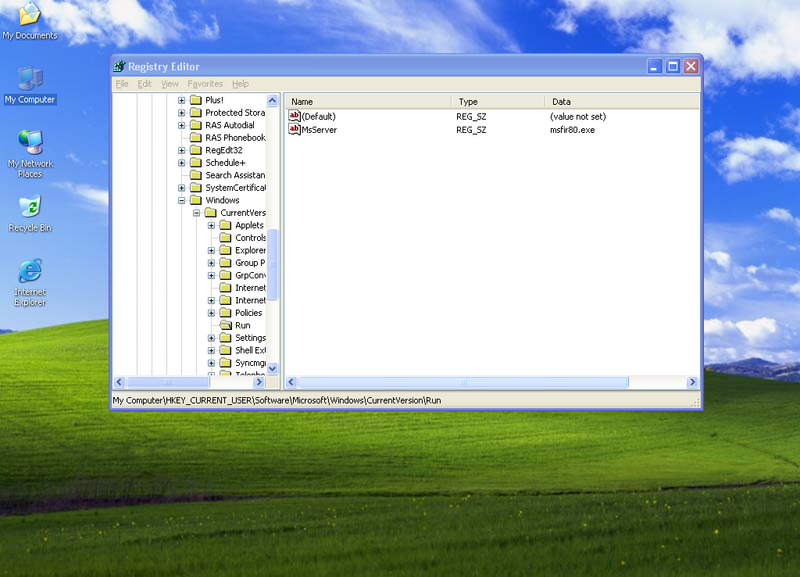Click the Registry Editor title bar icon
Screen dimensions: 800x577
click(119, 66)
